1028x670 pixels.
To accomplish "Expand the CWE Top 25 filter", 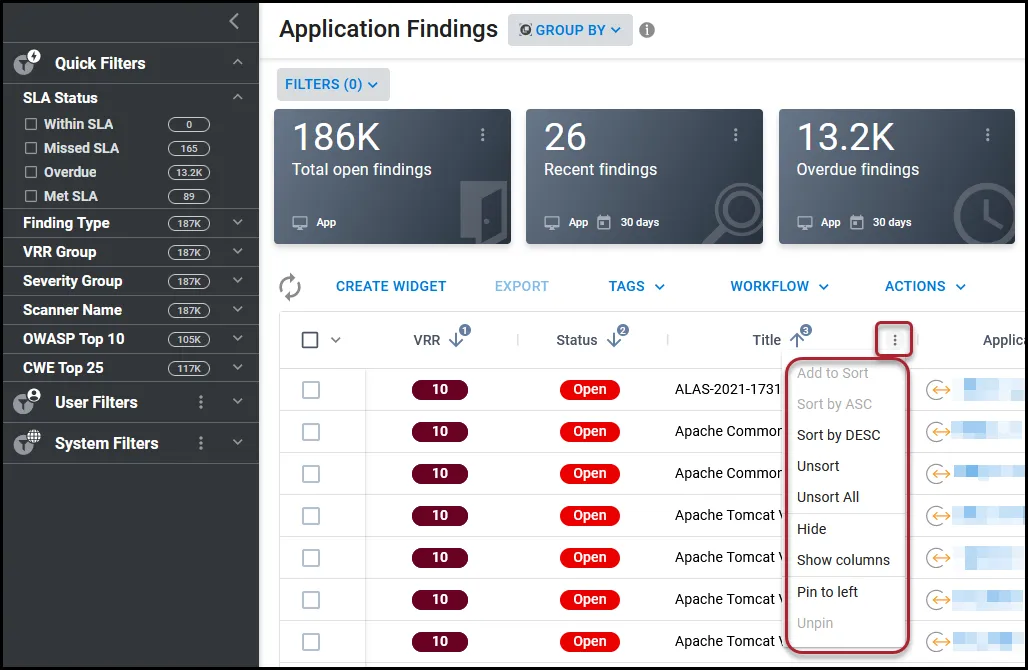I will click(x=238, y=367).
